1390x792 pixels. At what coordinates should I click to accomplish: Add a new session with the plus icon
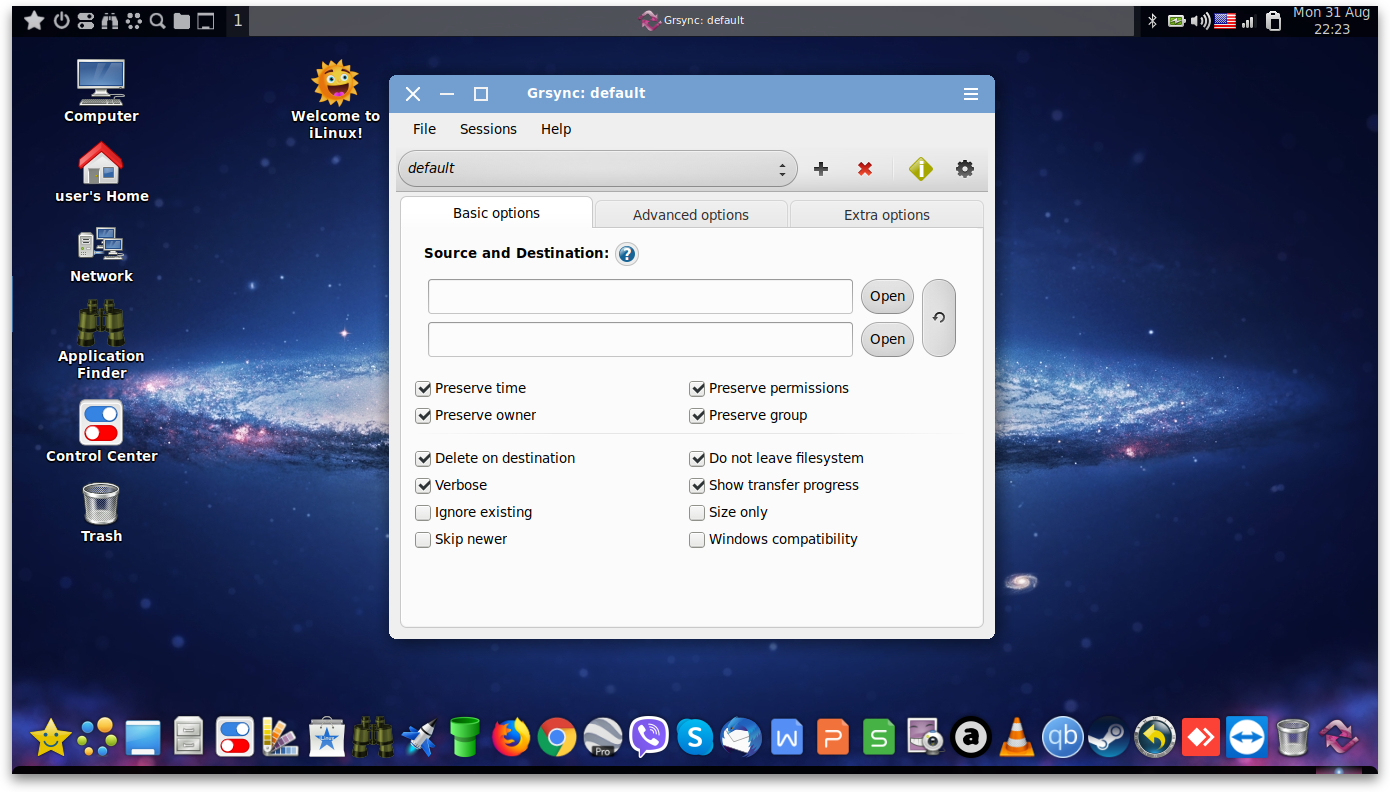[x=821, y=169]
